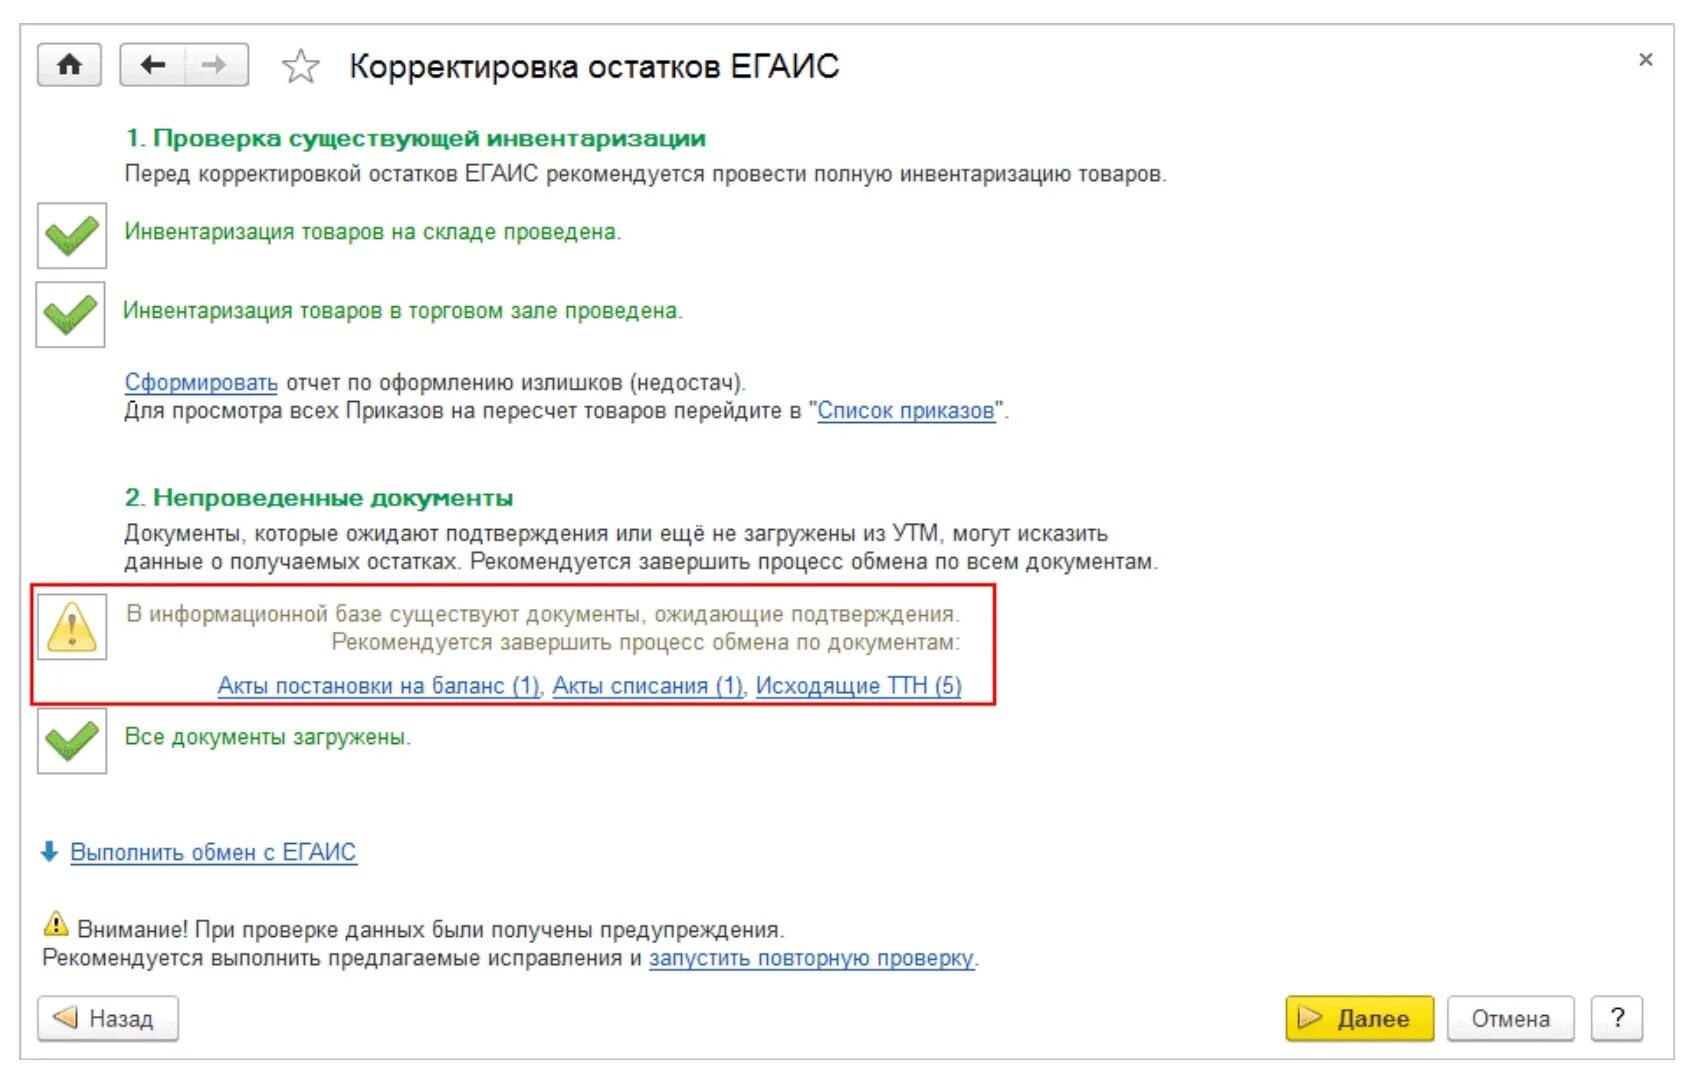Go back with the Назад button
Viewport: 1697px width, 1087px height.
[108, 1019]
